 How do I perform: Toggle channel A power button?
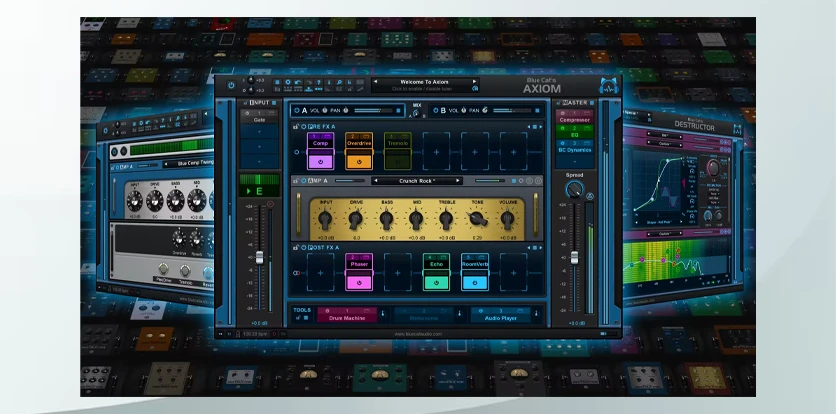(x=296, y=110)
